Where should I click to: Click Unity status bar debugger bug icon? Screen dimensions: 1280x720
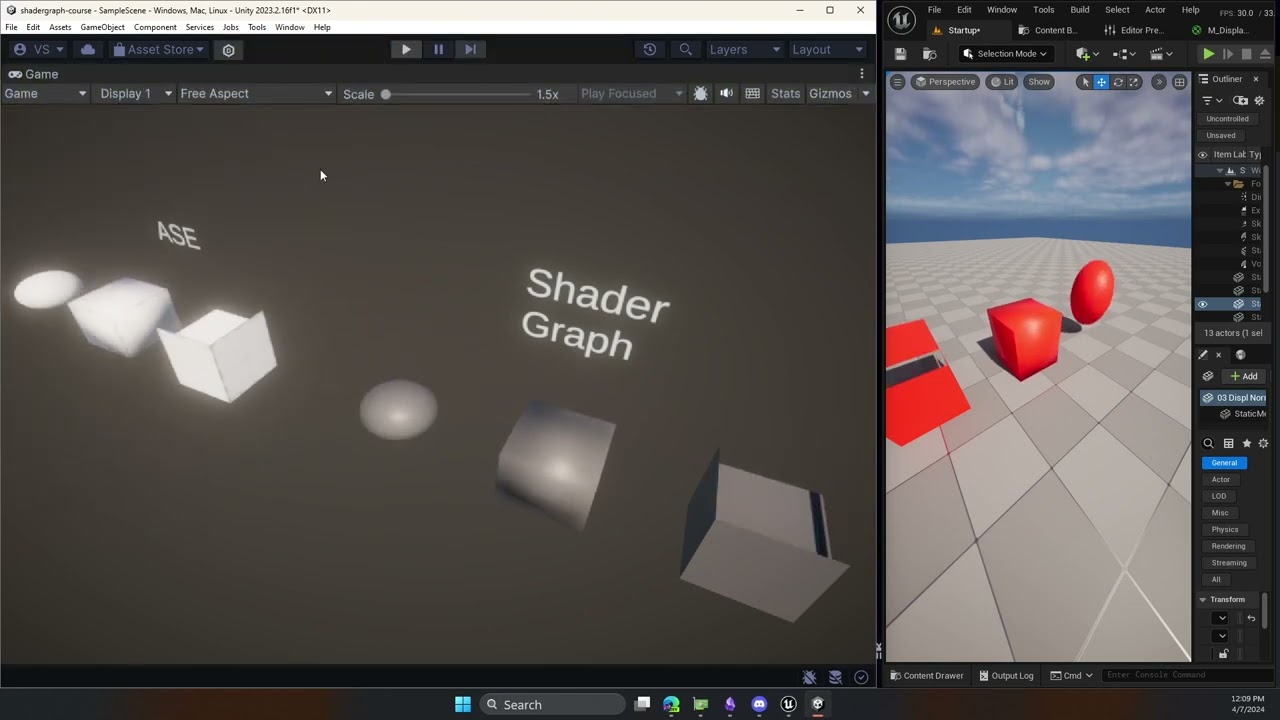810,677
